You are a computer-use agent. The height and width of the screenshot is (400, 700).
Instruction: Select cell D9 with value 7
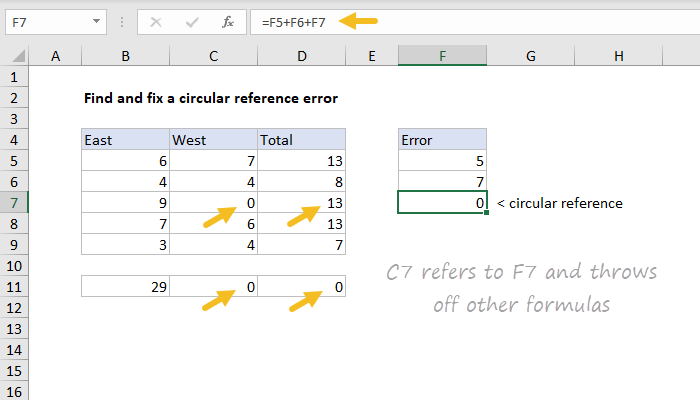pos(302,245)
